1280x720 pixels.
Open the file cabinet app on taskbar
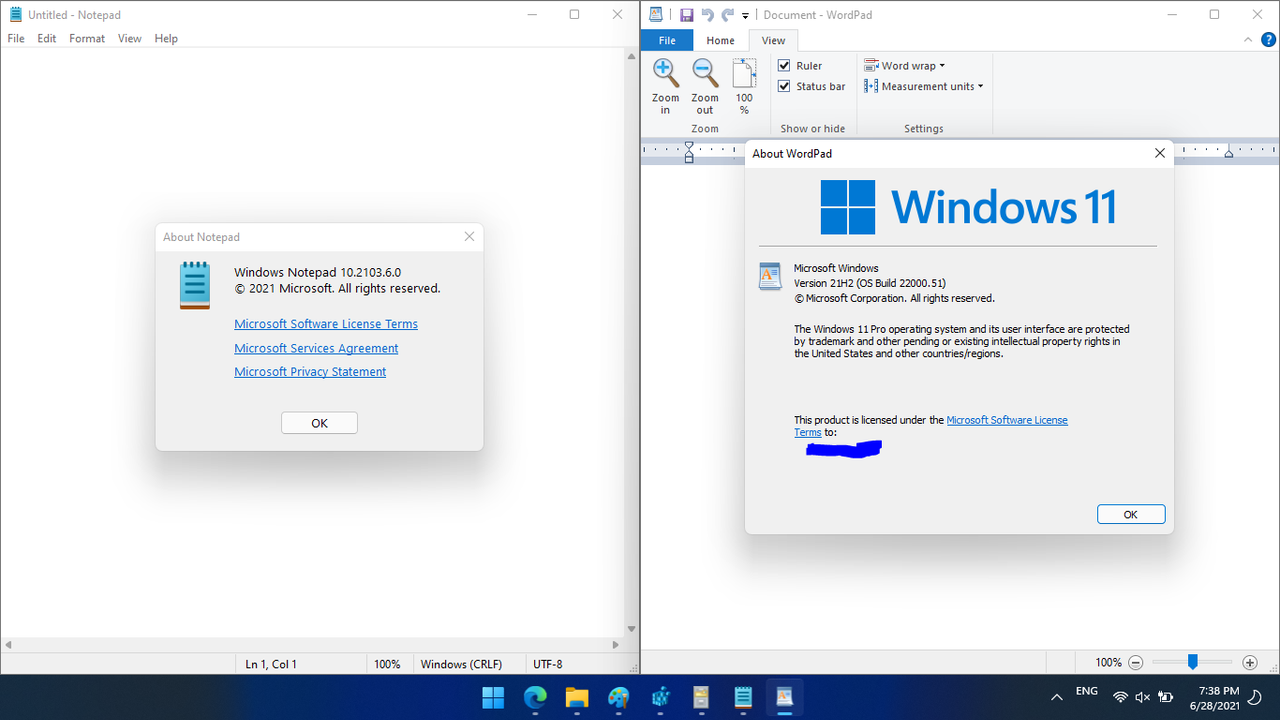pos(702,697)
